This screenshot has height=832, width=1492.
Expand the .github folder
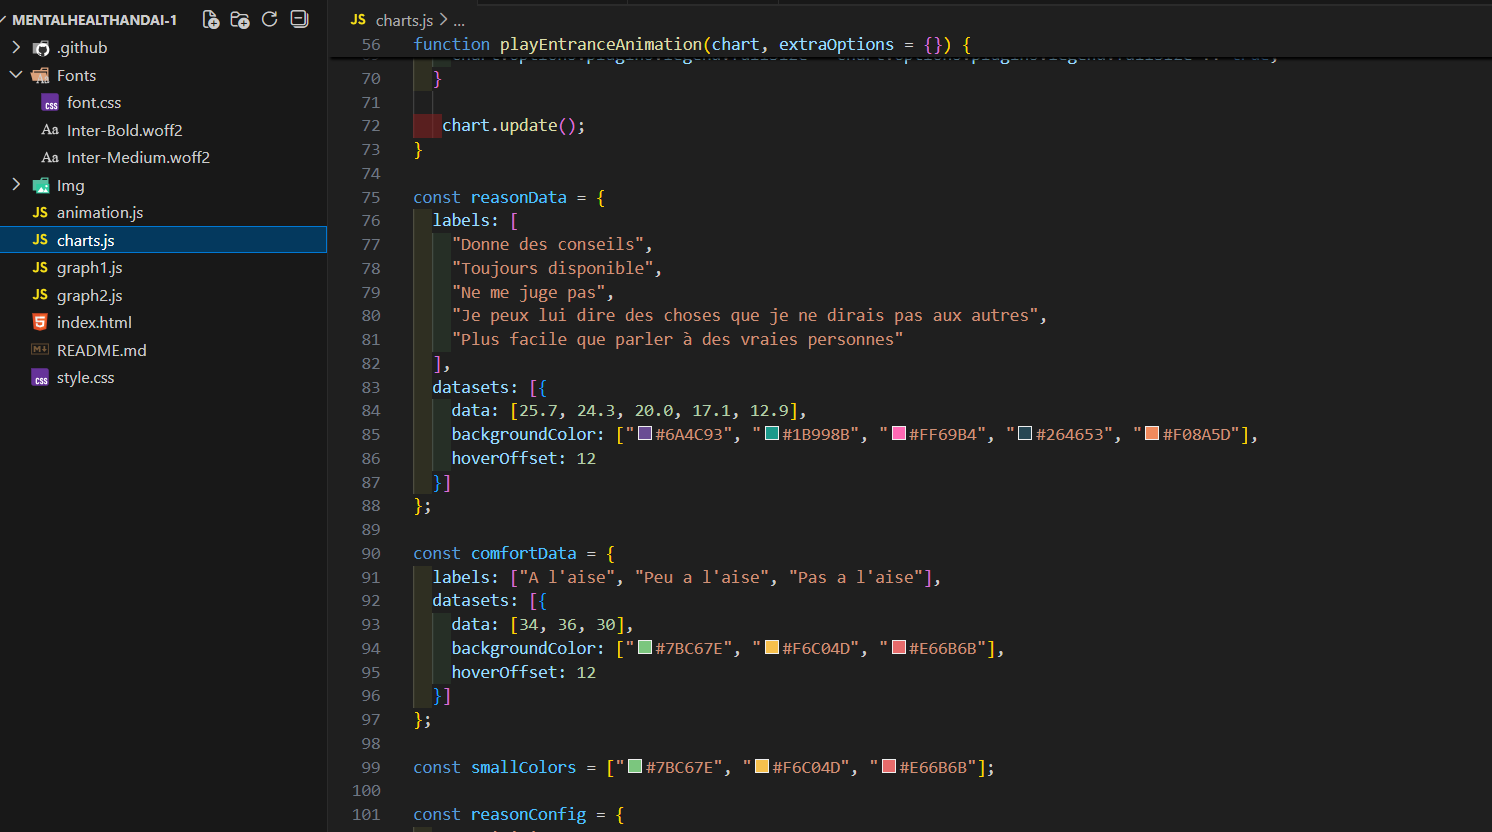tap(16, 47)
